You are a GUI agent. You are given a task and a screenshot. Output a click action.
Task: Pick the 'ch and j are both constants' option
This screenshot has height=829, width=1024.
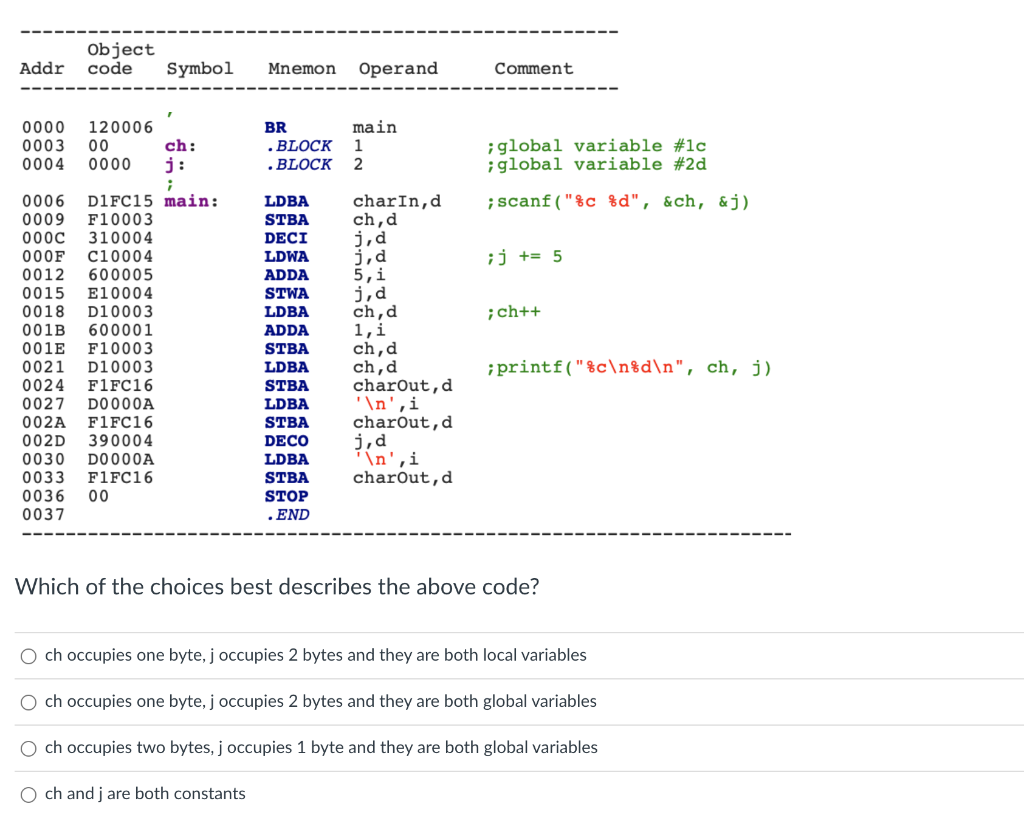[x=28, y=794]
